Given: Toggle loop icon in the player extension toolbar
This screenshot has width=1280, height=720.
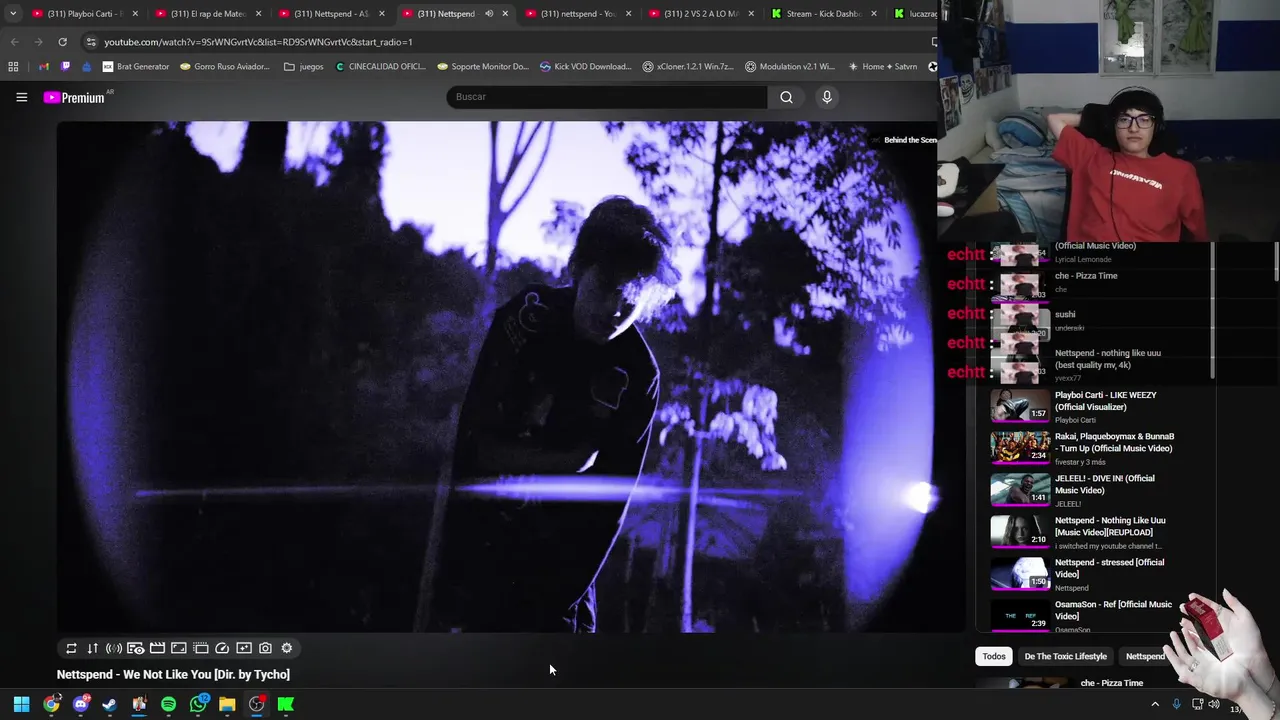Looking at the screenshot, I should point(71,648).
